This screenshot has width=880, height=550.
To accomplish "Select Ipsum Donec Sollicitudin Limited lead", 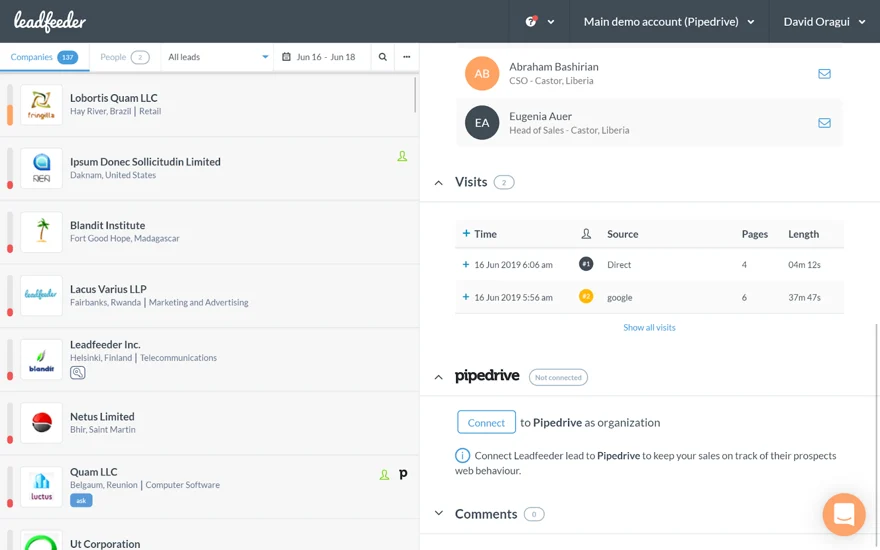I will 209,168.
